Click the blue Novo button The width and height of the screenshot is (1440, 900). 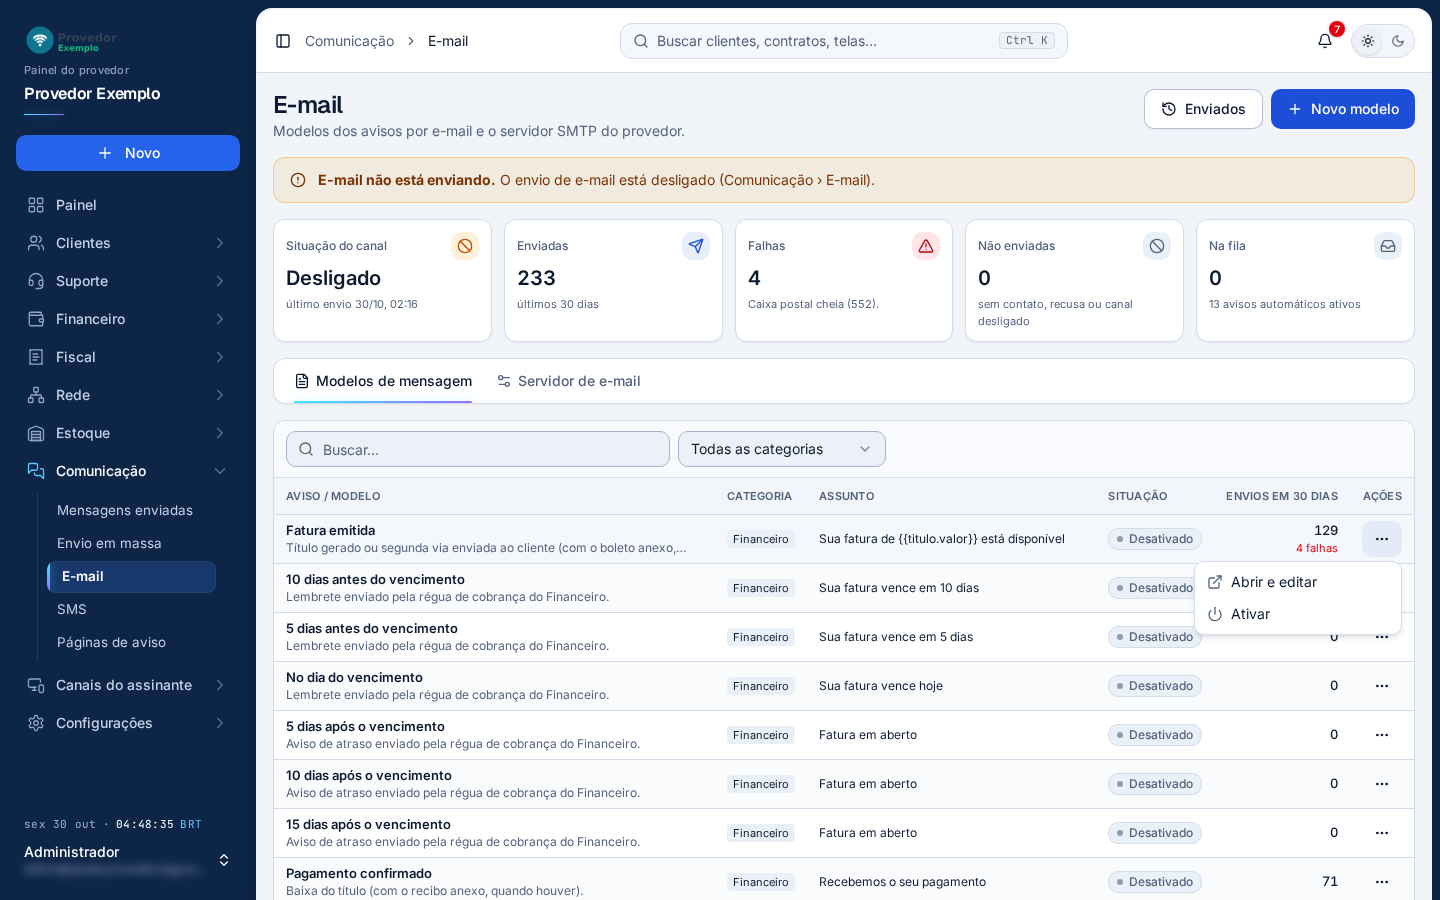pyautogui.click(x=128, y=153)
